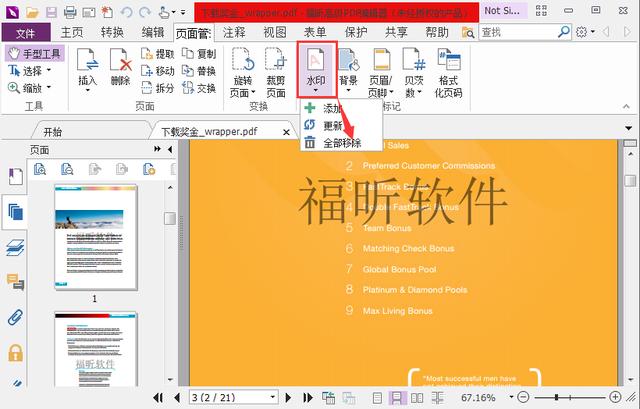Enable facing pages view mode
This screenshot has height=409, width=640.
coord(417,398)
